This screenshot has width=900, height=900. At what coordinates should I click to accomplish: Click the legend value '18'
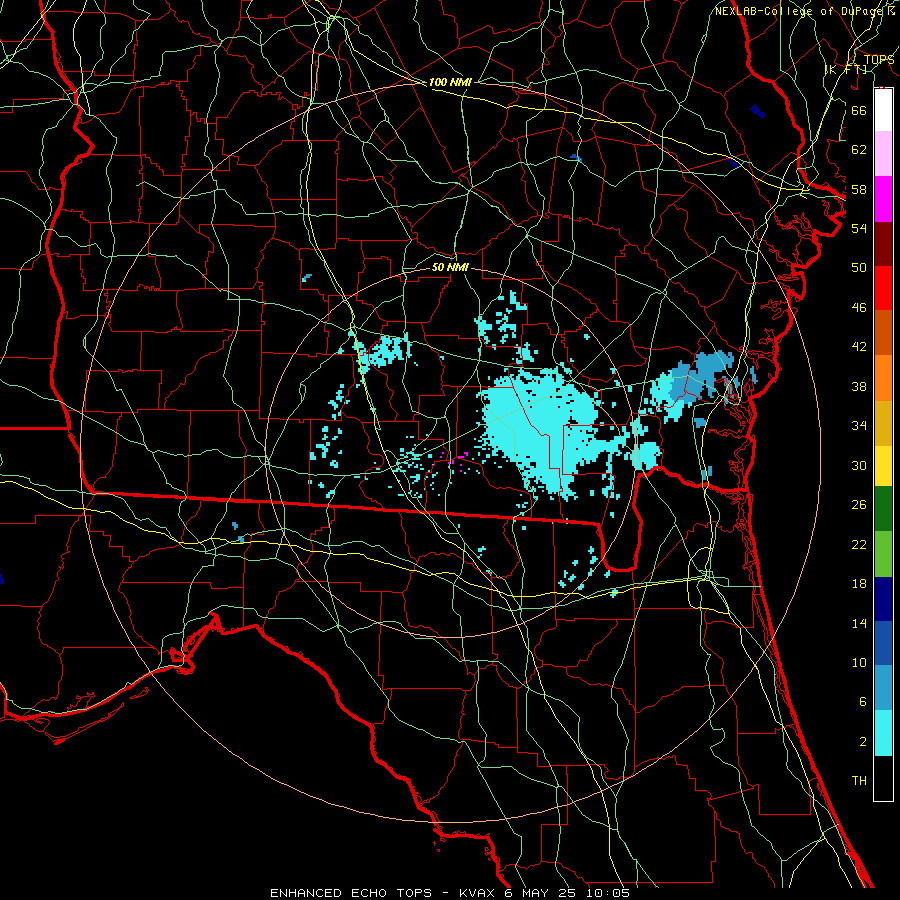859,584
